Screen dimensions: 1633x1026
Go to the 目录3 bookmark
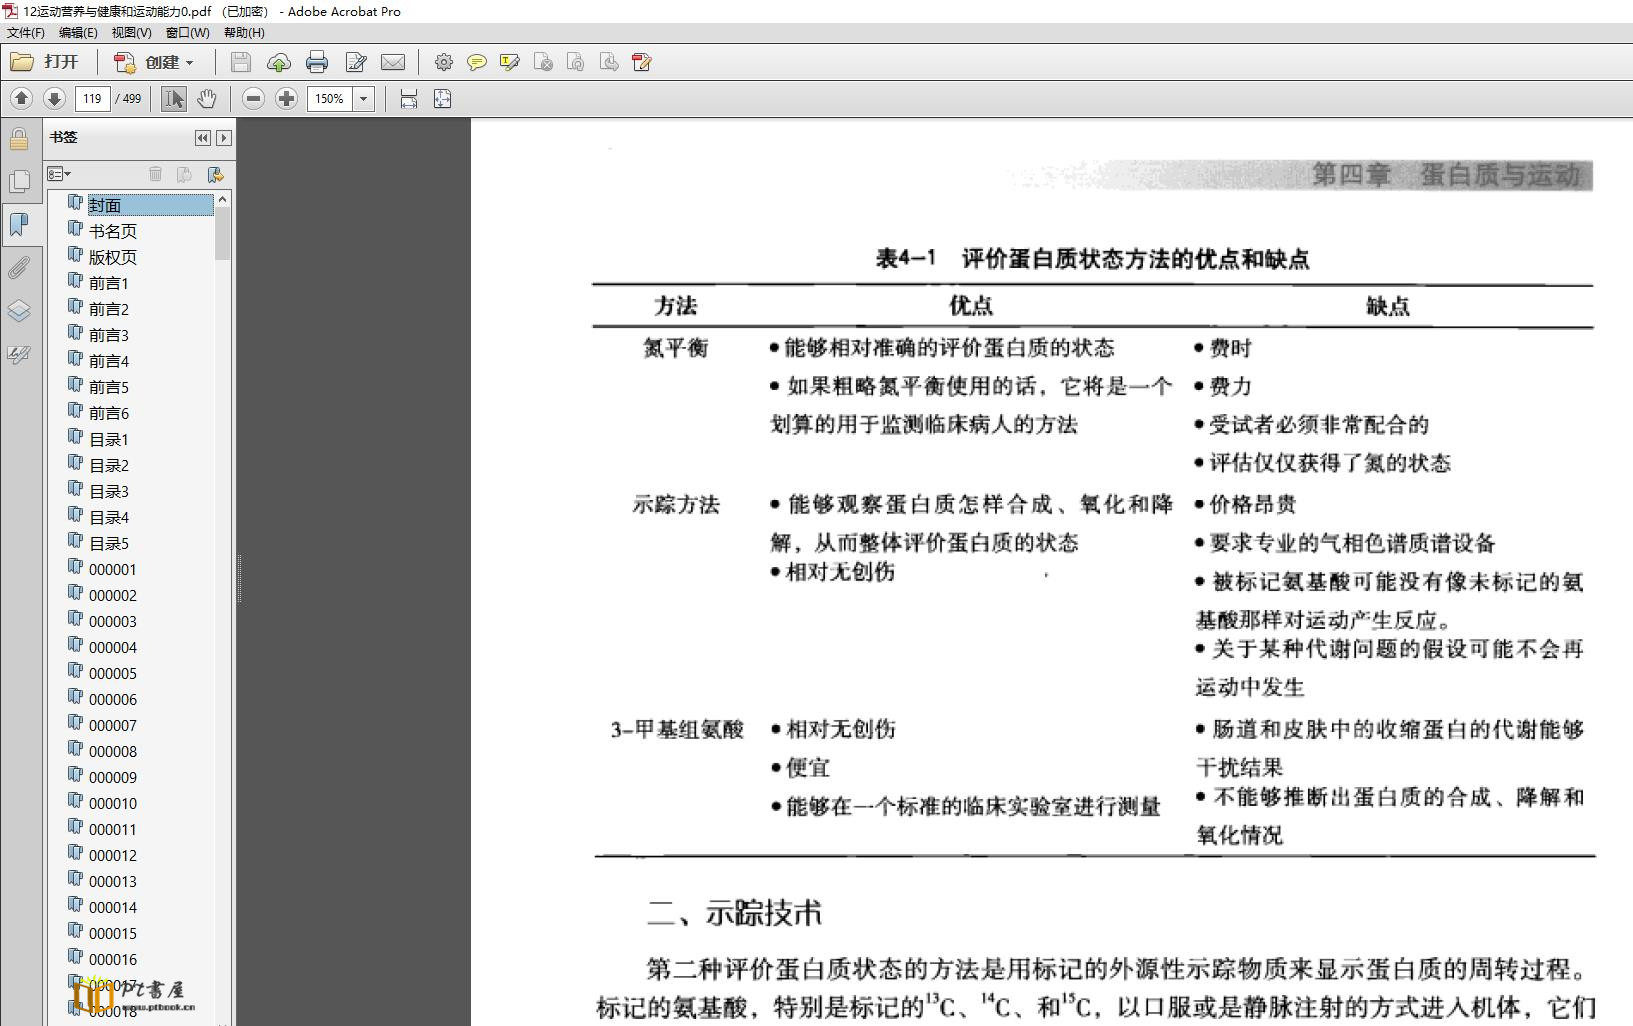tap(109, 491)
